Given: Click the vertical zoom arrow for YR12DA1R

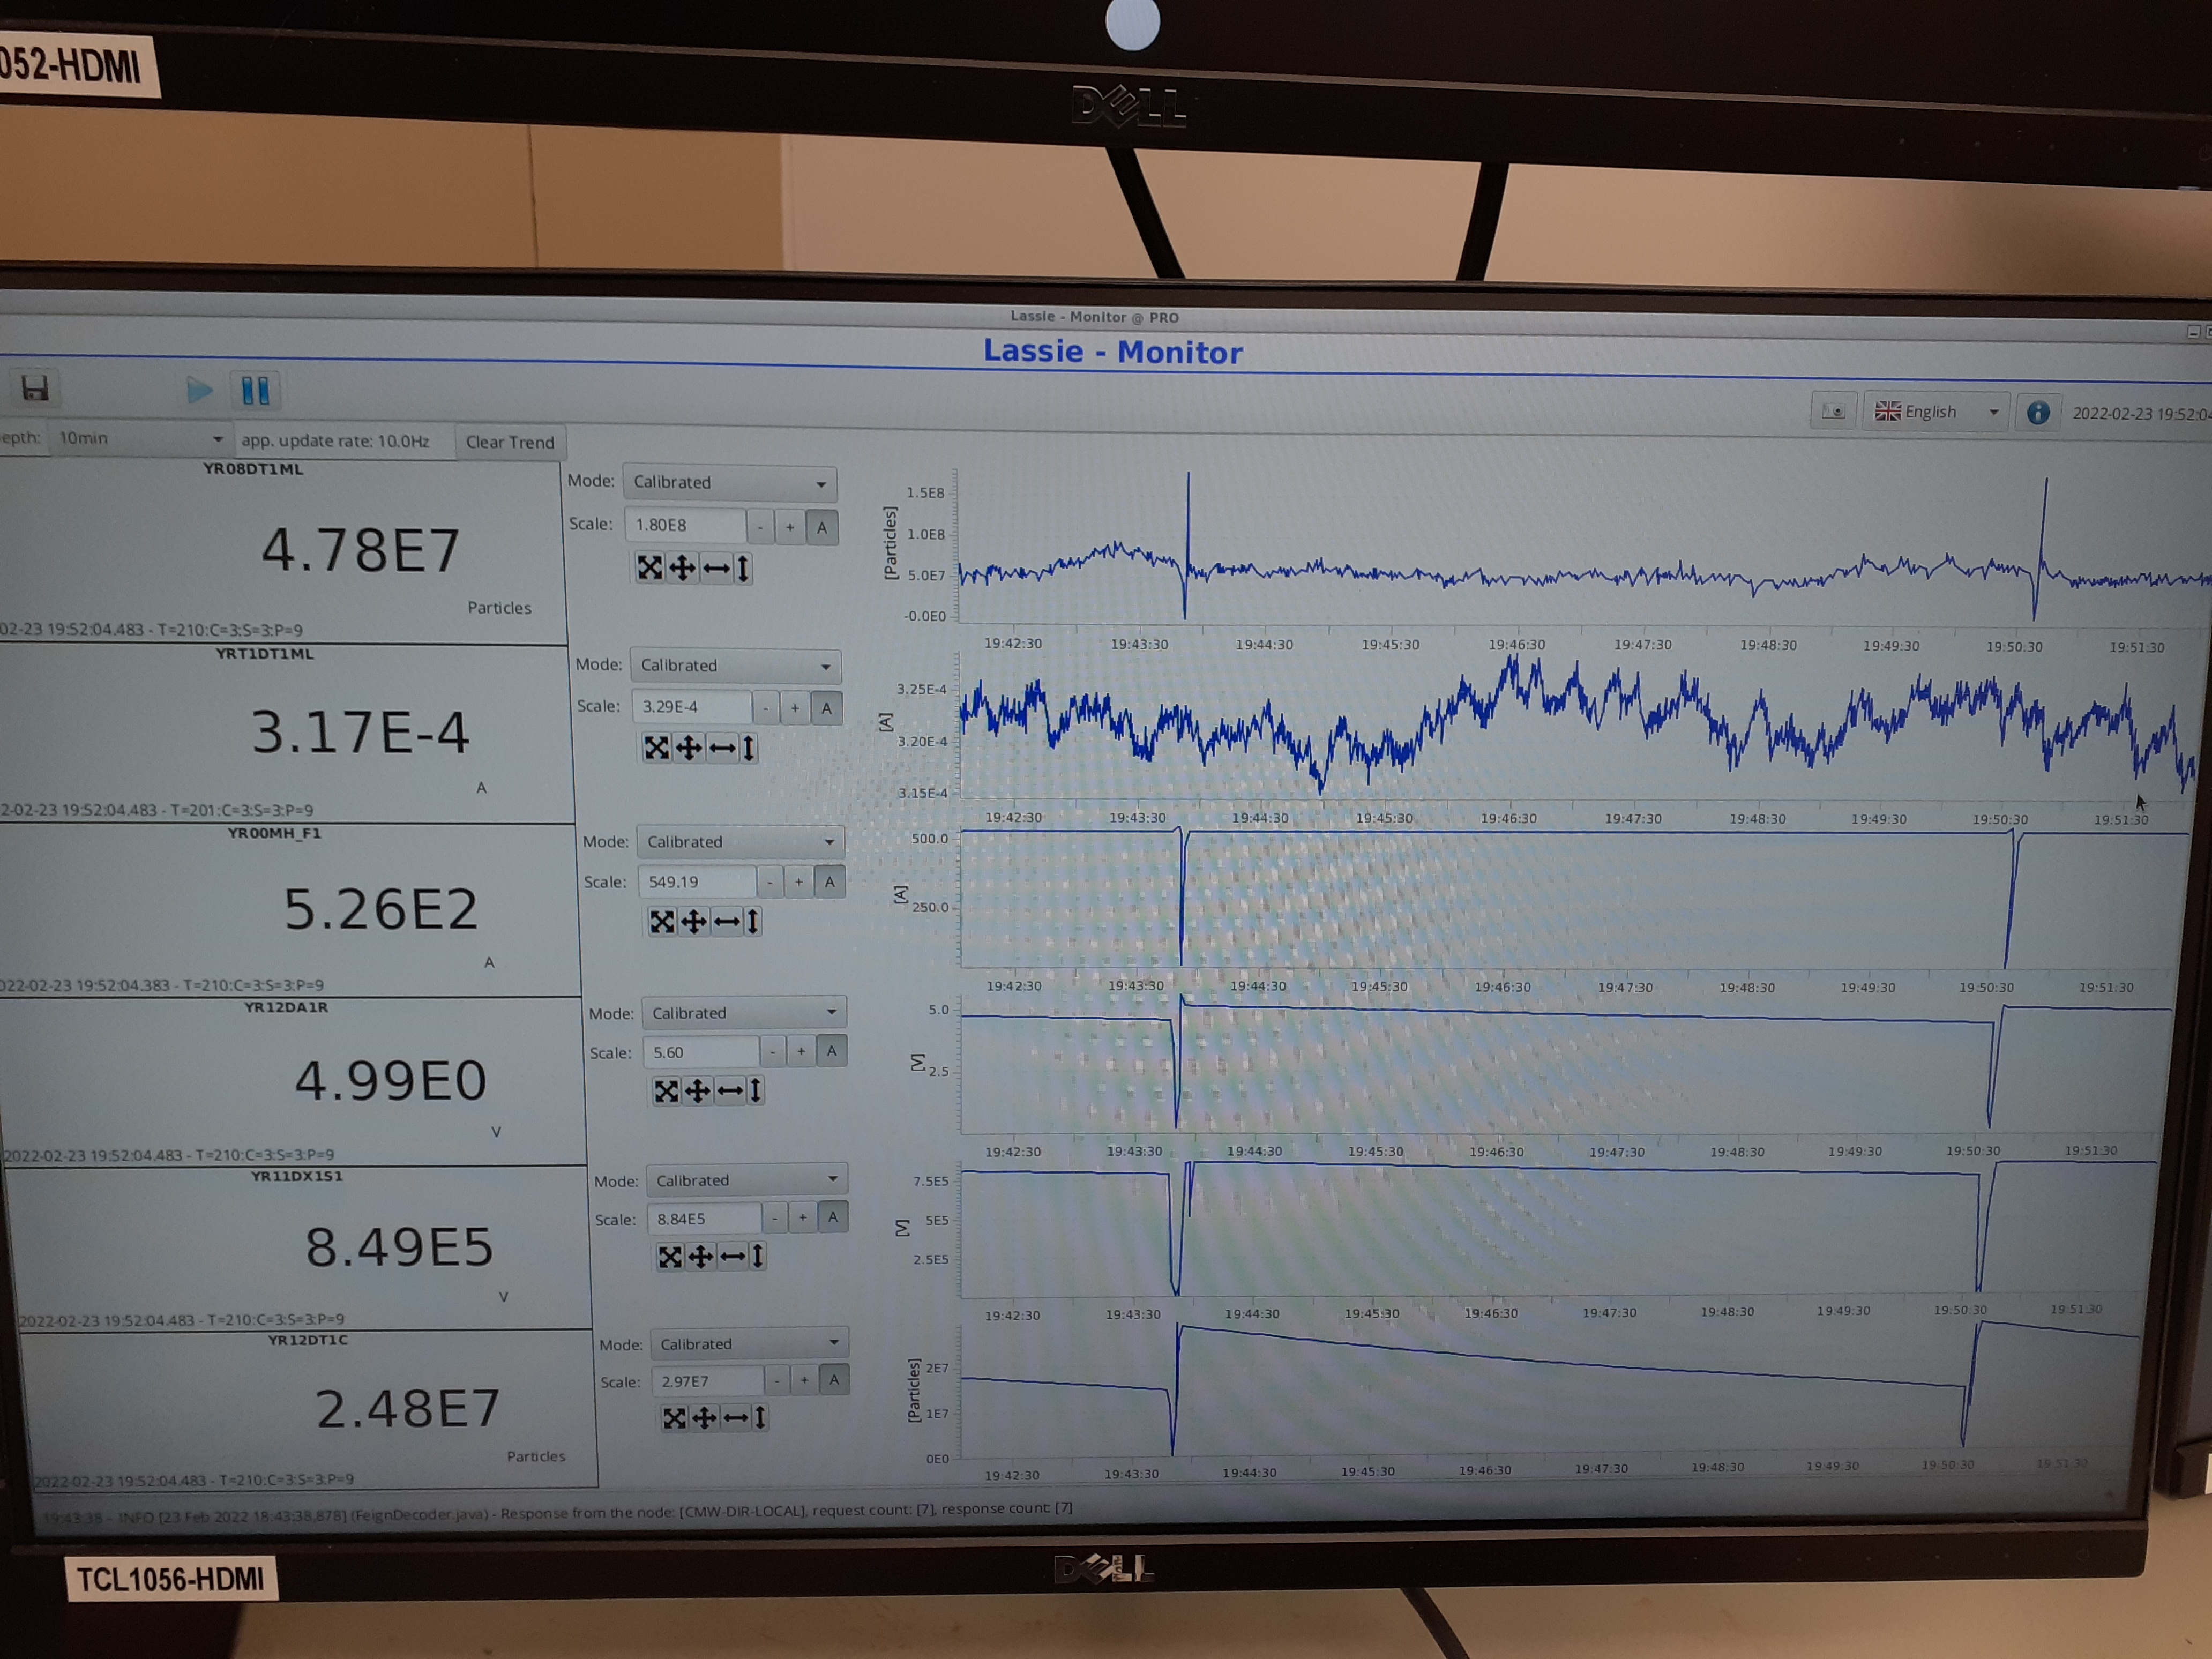Looking at the screenshot, I should coord(756,1090).
